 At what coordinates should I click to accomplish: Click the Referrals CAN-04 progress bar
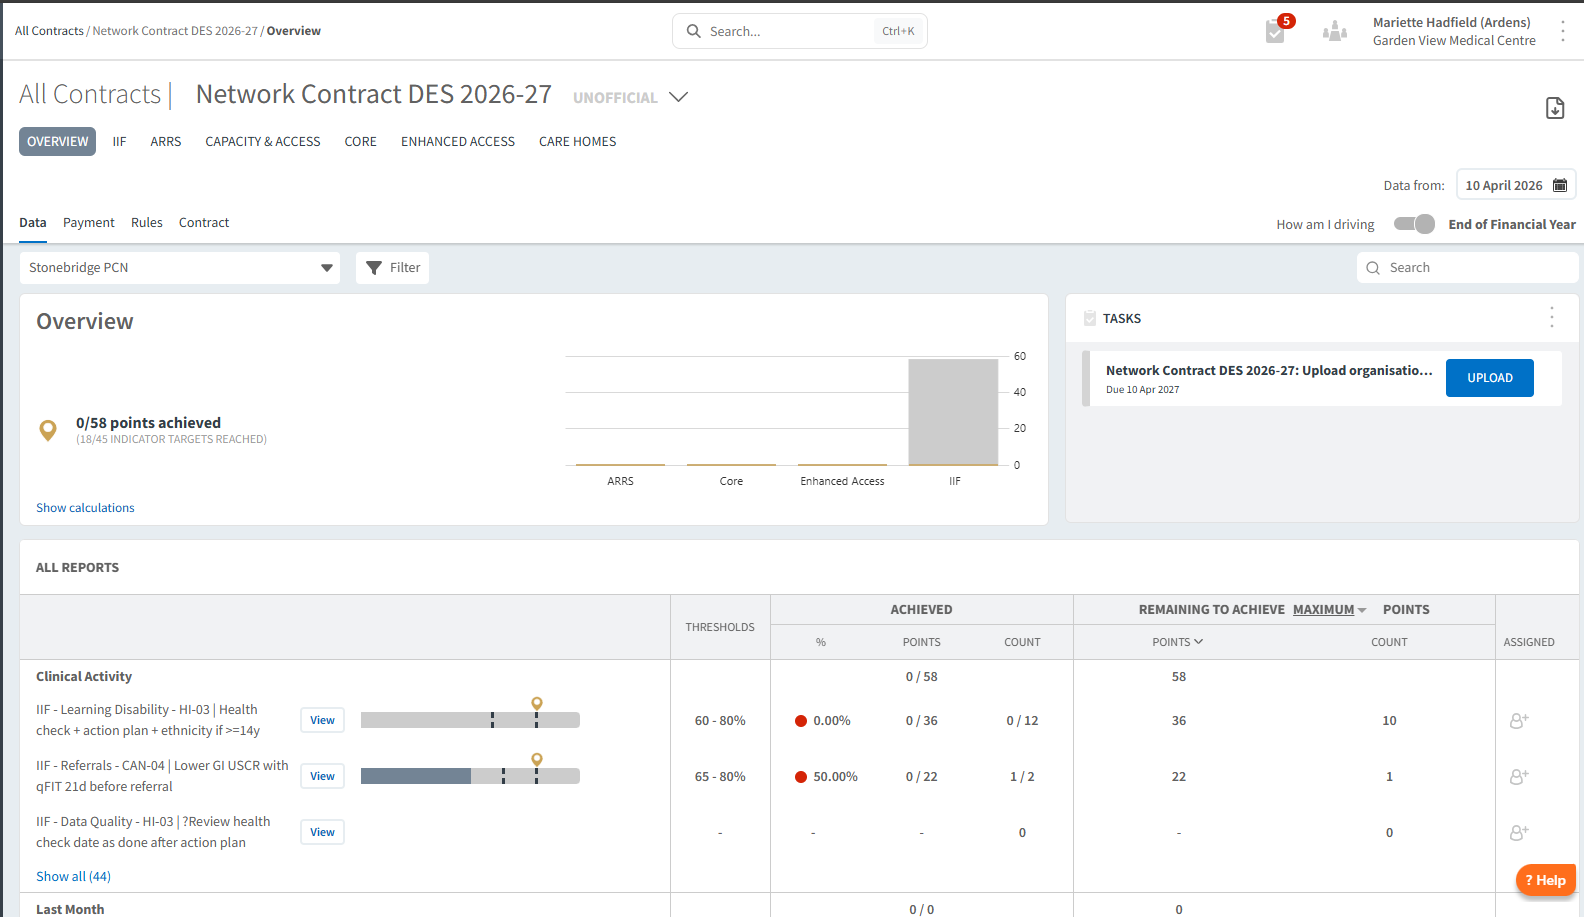tap(470, 776)
